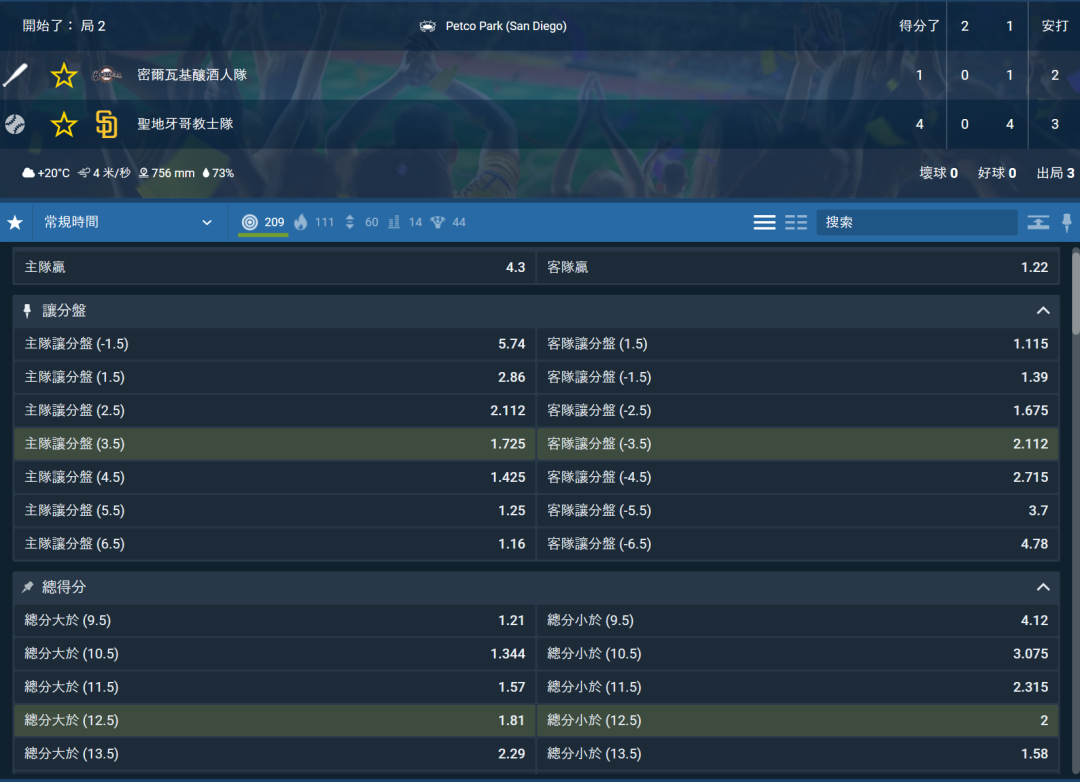Viewport: 1080px width, 782px height.
Task: Unpin the 讓分盤 market pin
Action: 28,311
